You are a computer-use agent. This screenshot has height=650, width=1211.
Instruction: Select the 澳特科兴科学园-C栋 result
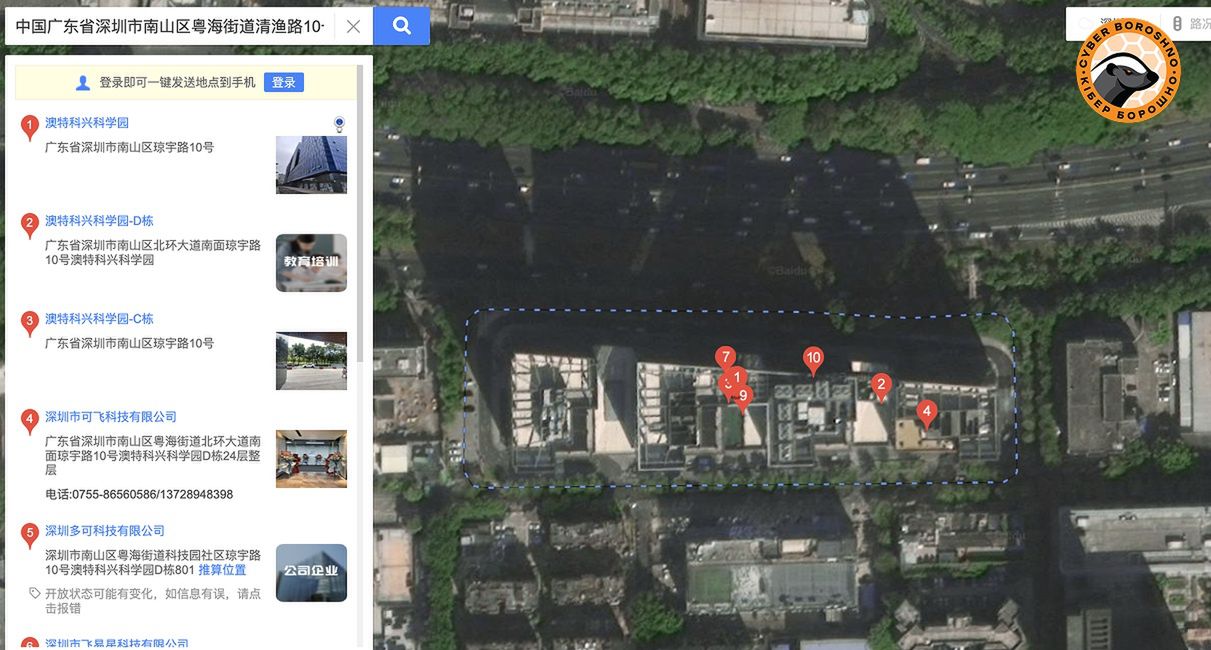[x=99, y=319]
